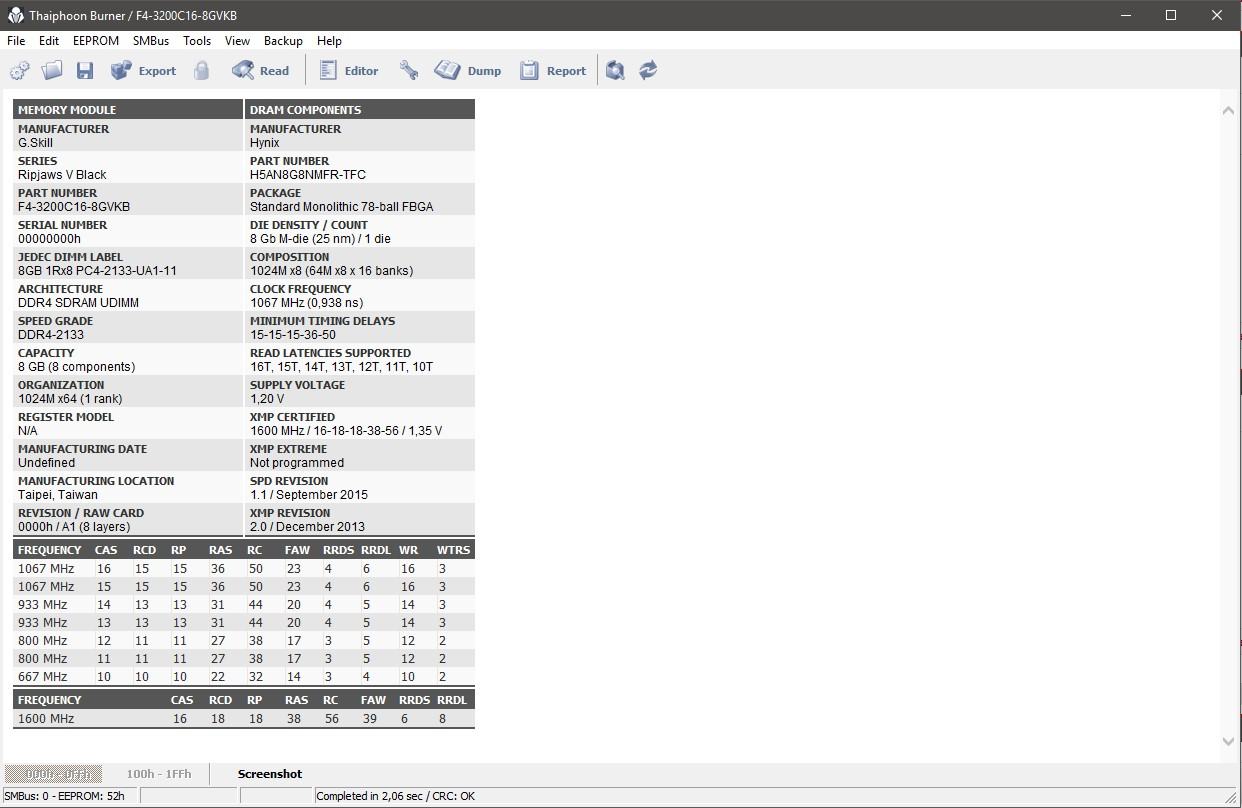Open the Editor from the toolbar

tap(349, 70)
